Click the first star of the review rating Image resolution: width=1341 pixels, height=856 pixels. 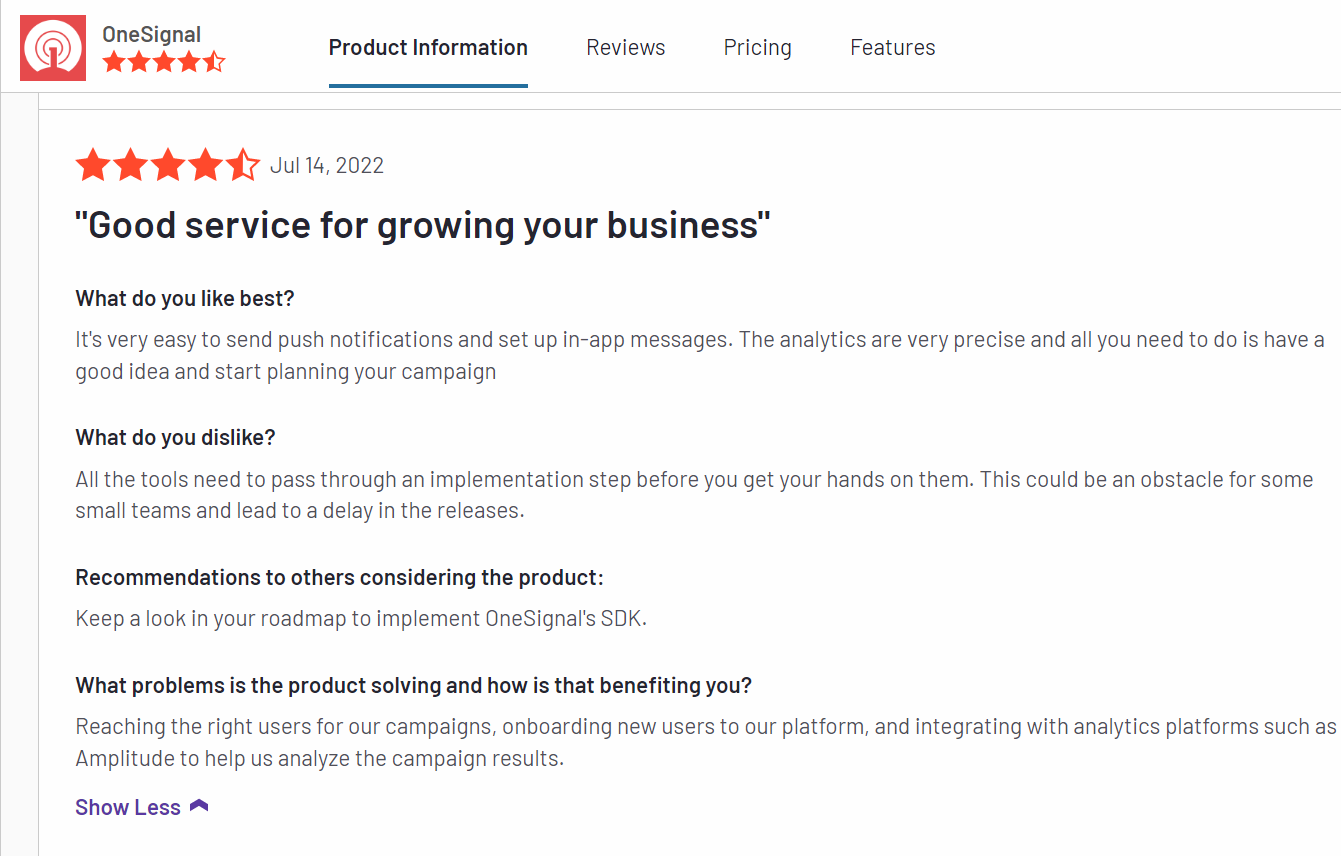(x=93, y=165)
